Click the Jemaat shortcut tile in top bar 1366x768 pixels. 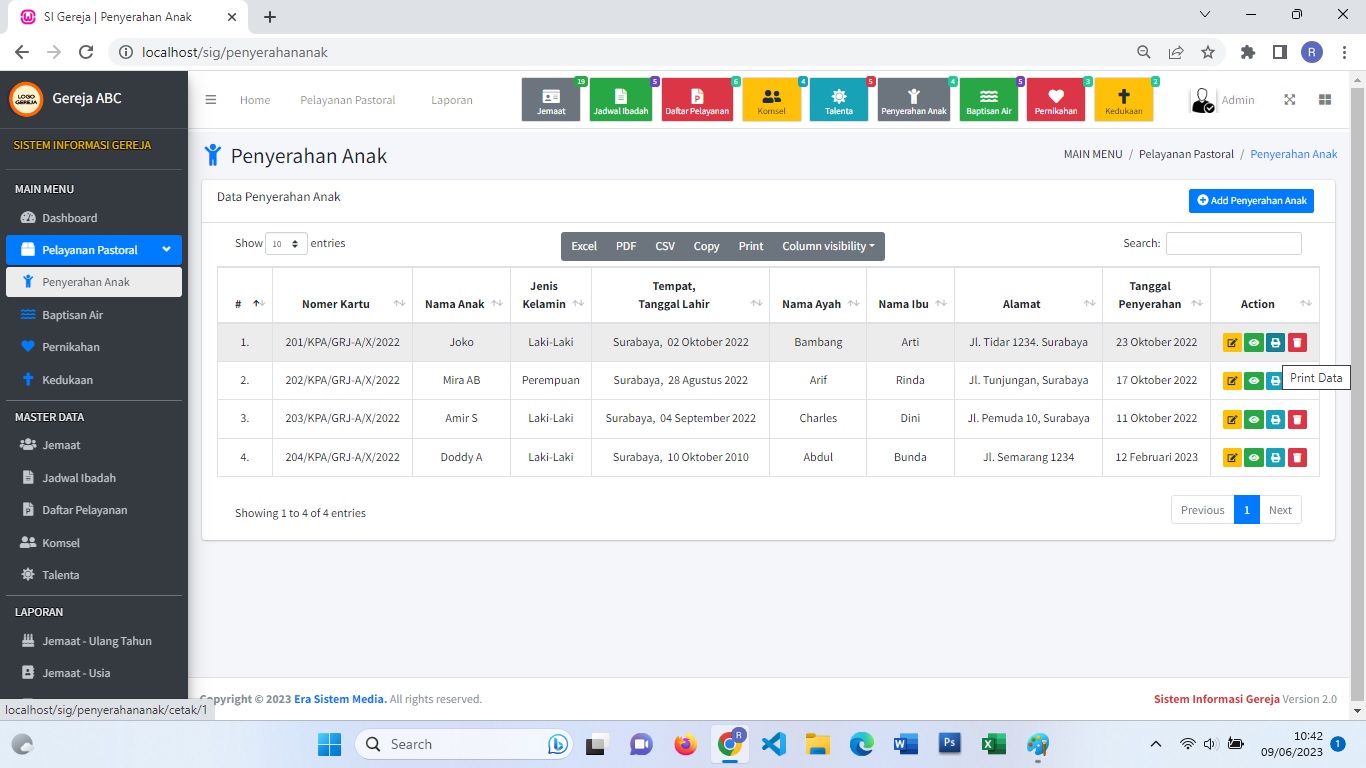coord(551,100)
